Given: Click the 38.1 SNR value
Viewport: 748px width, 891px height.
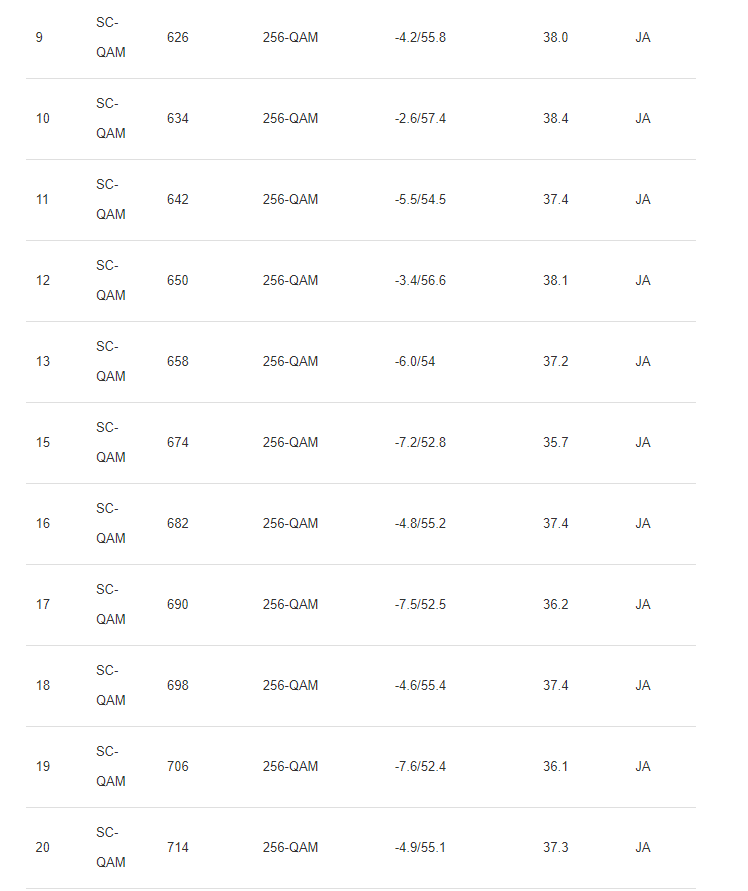Looking at the screenshot, I should tap(556, 280).
